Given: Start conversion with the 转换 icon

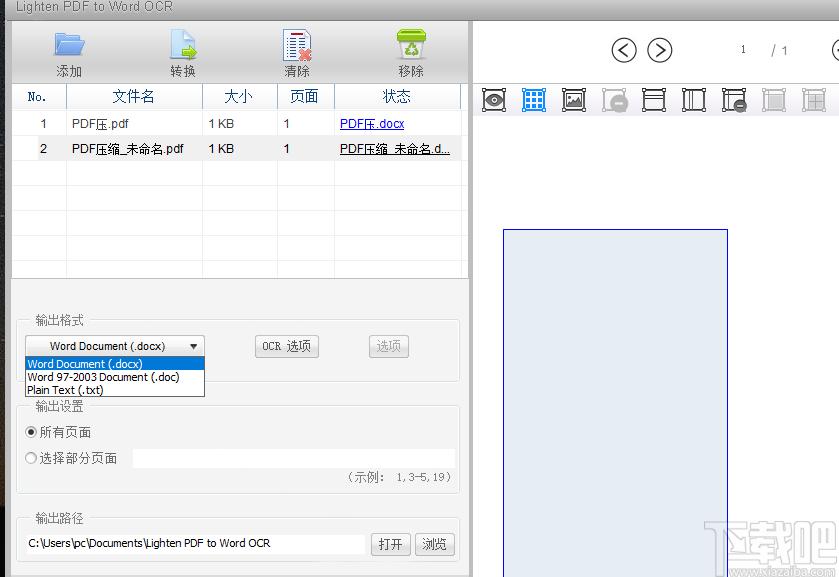Looking at the screenshot, I should (183, 45).
